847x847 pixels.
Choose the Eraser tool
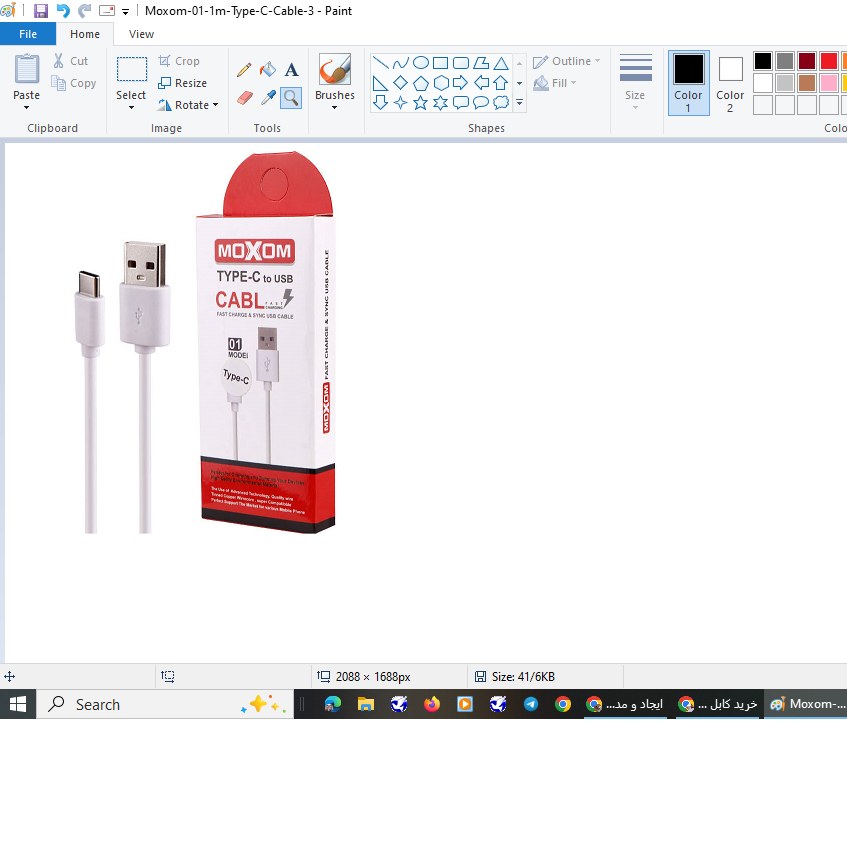(x=246, y=96)
